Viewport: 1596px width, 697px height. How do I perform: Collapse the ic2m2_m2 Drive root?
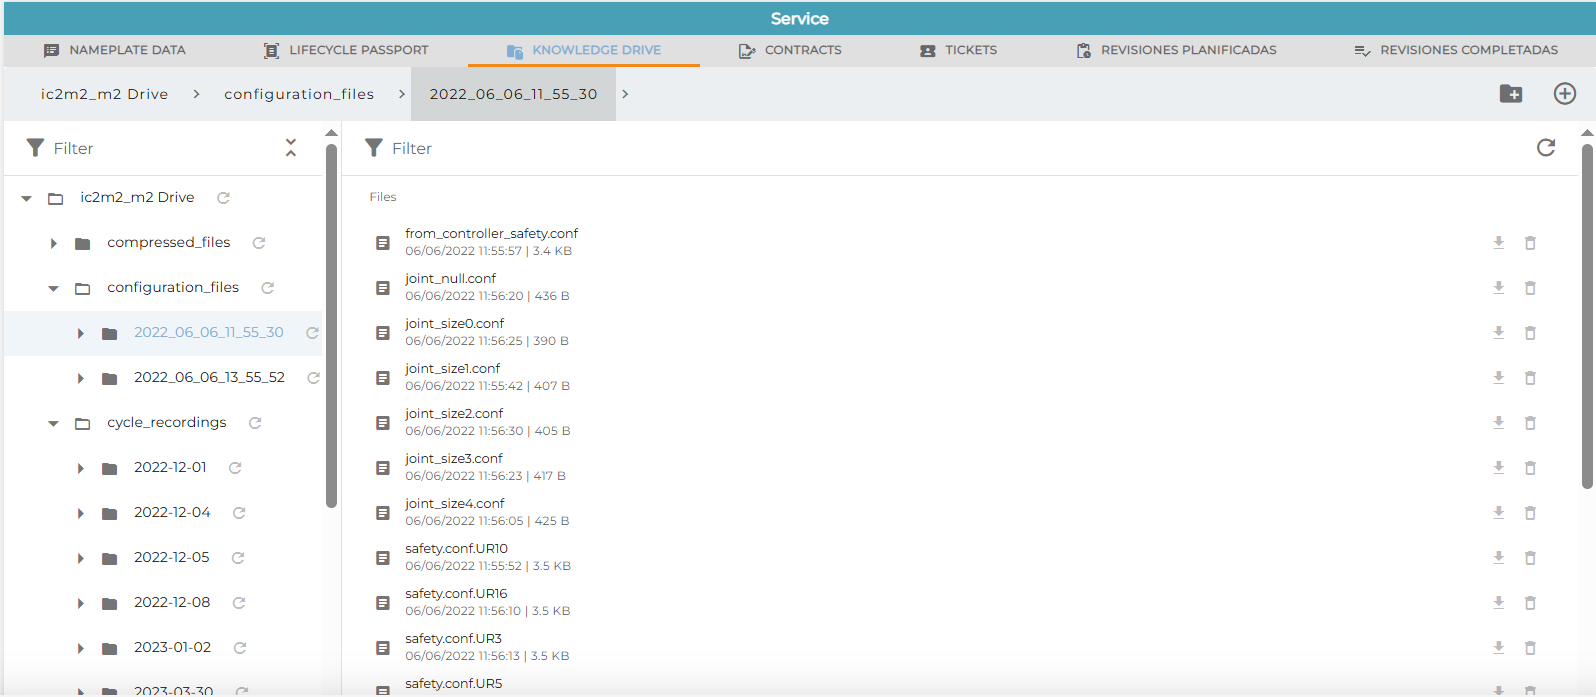tap(27, 198)
